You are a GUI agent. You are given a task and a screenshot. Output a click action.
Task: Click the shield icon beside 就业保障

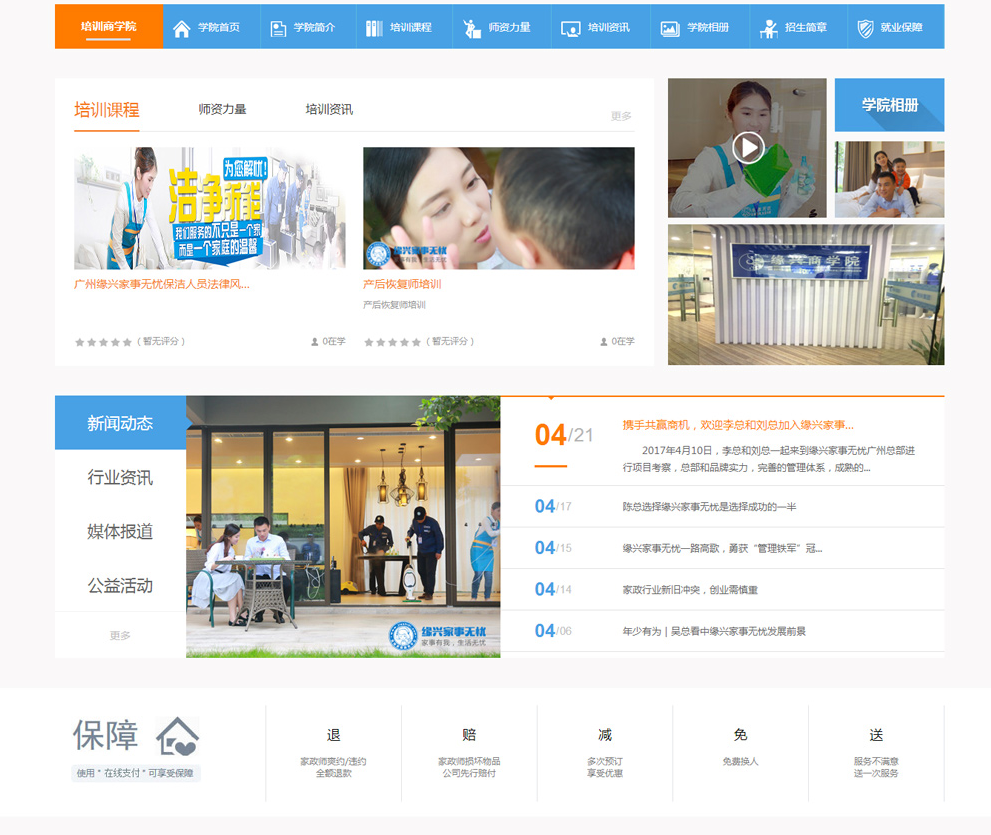[x=865, y=28]
